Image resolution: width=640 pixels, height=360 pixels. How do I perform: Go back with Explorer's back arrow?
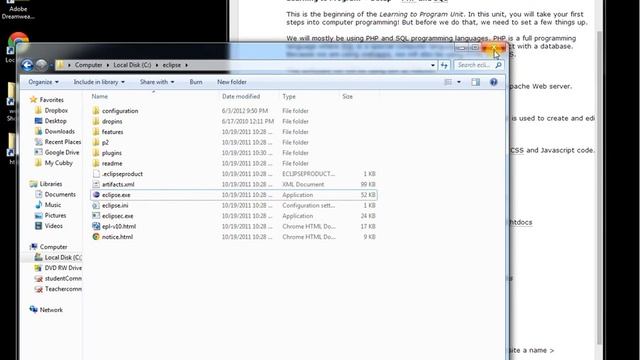tap(27, 65)
